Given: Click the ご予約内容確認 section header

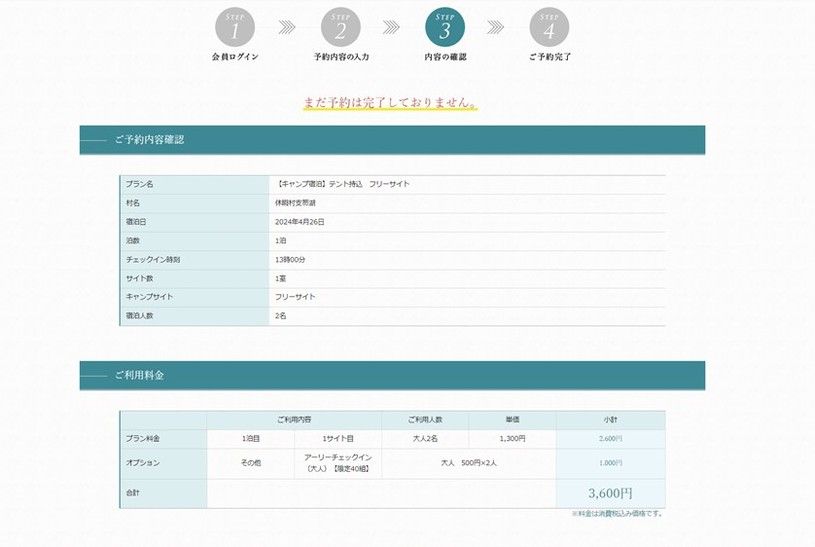Looking at the screenshot, I should (392, 140).
